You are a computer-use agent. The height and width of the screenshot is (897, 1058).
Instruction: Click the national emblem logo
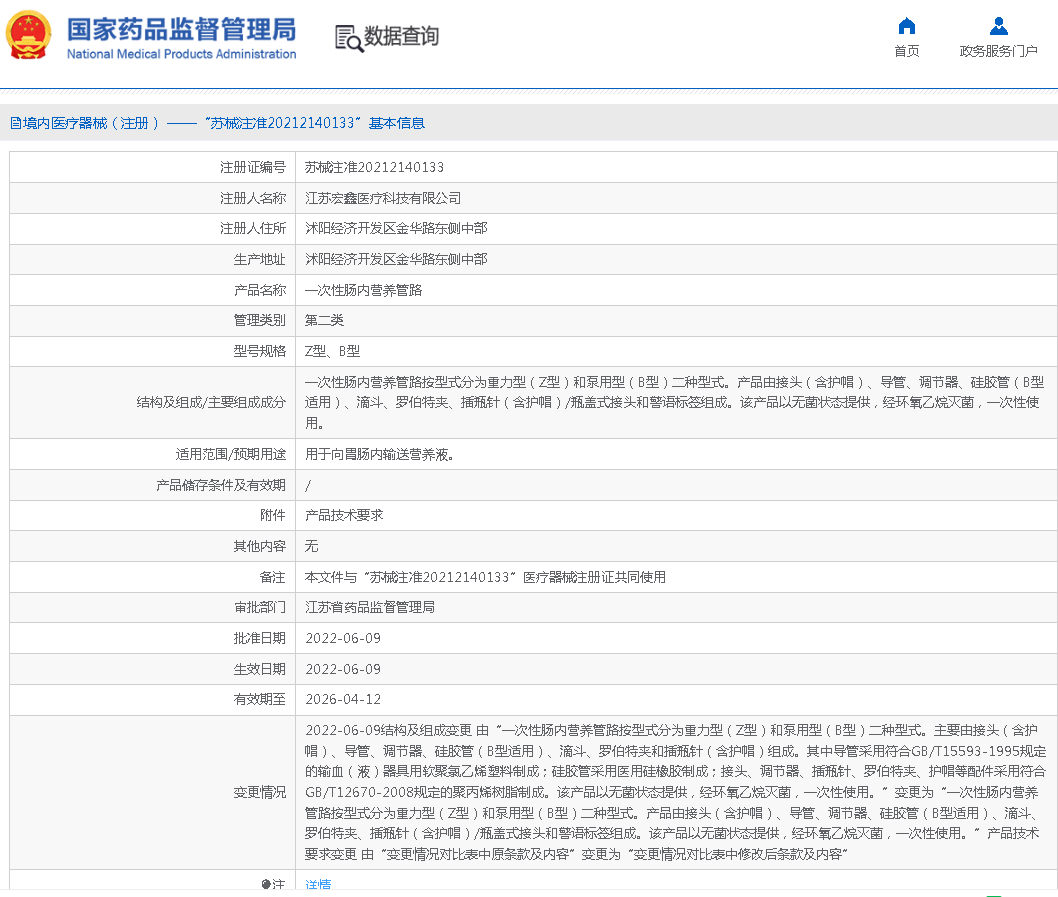tap(30, 36)
